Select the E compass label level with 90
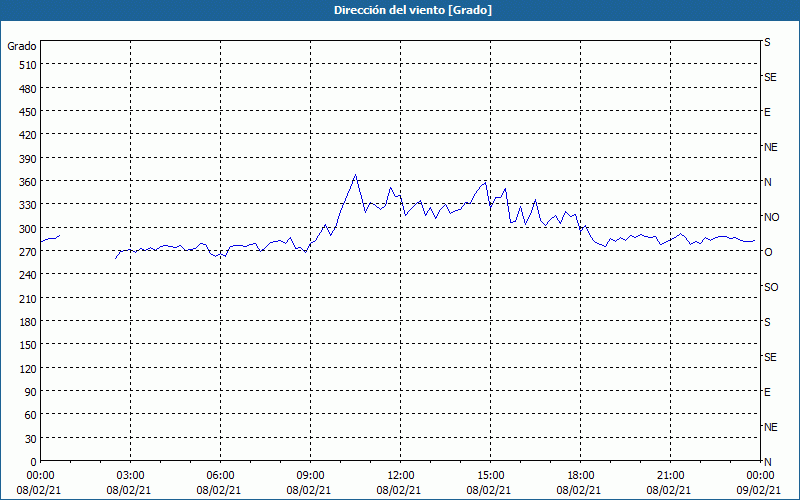Image resolution: width=800 pixels, height=500 pixels. [x=767, y=392]
